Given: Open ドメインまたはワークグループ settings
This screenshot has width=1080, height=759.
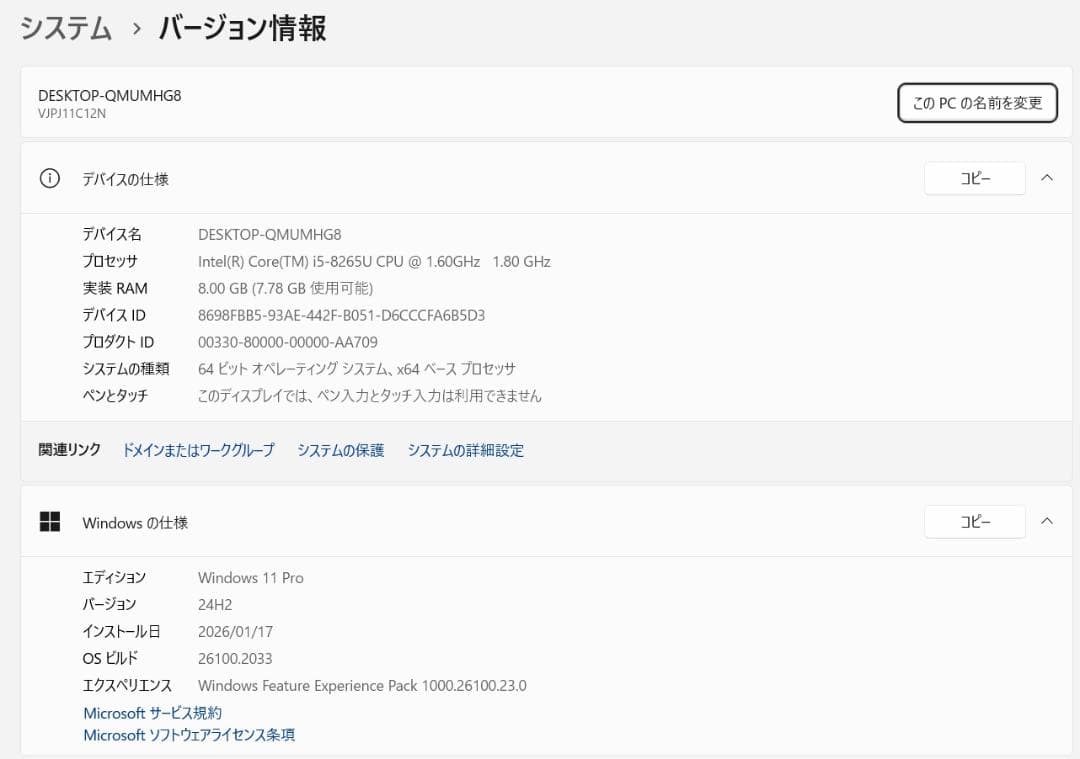Looking at the screenshot, I should (198, 450).
